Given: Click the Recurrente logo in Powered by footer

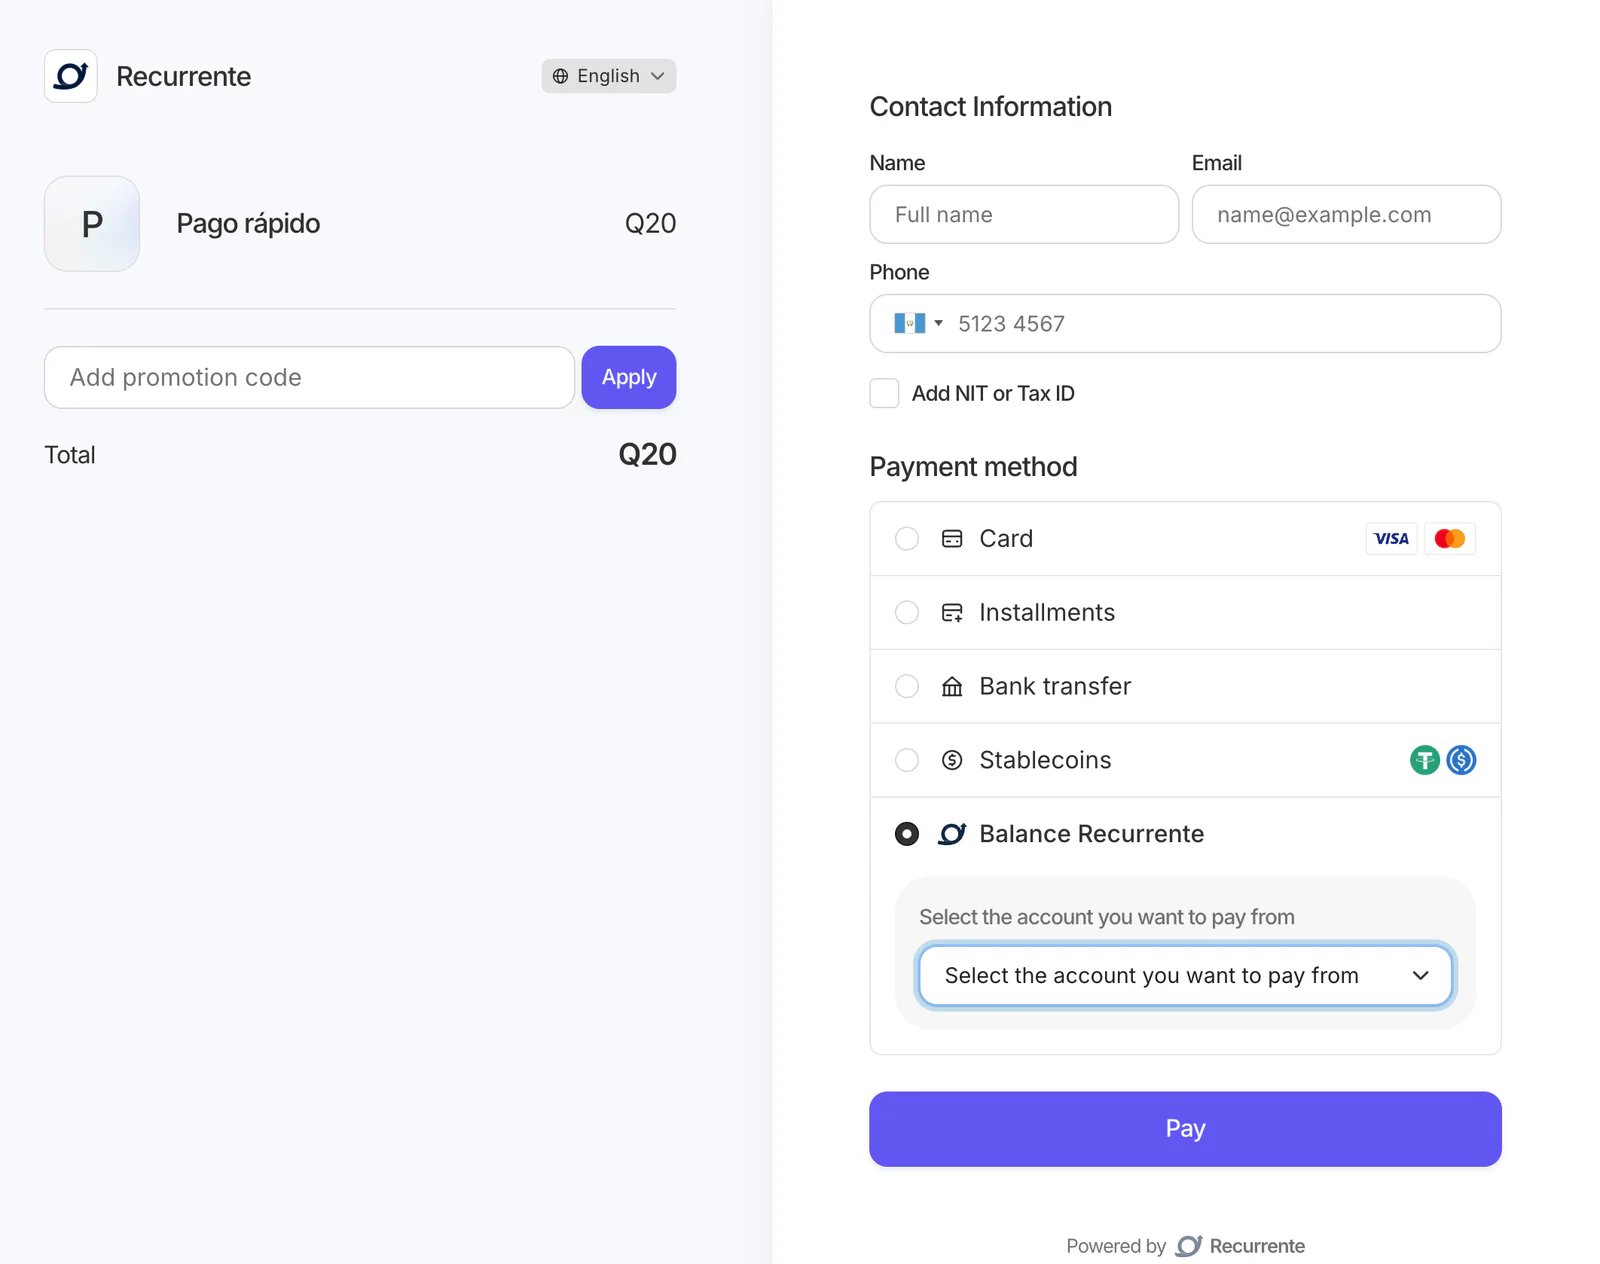Looking at the screenshot, I should [1189, 1246].
